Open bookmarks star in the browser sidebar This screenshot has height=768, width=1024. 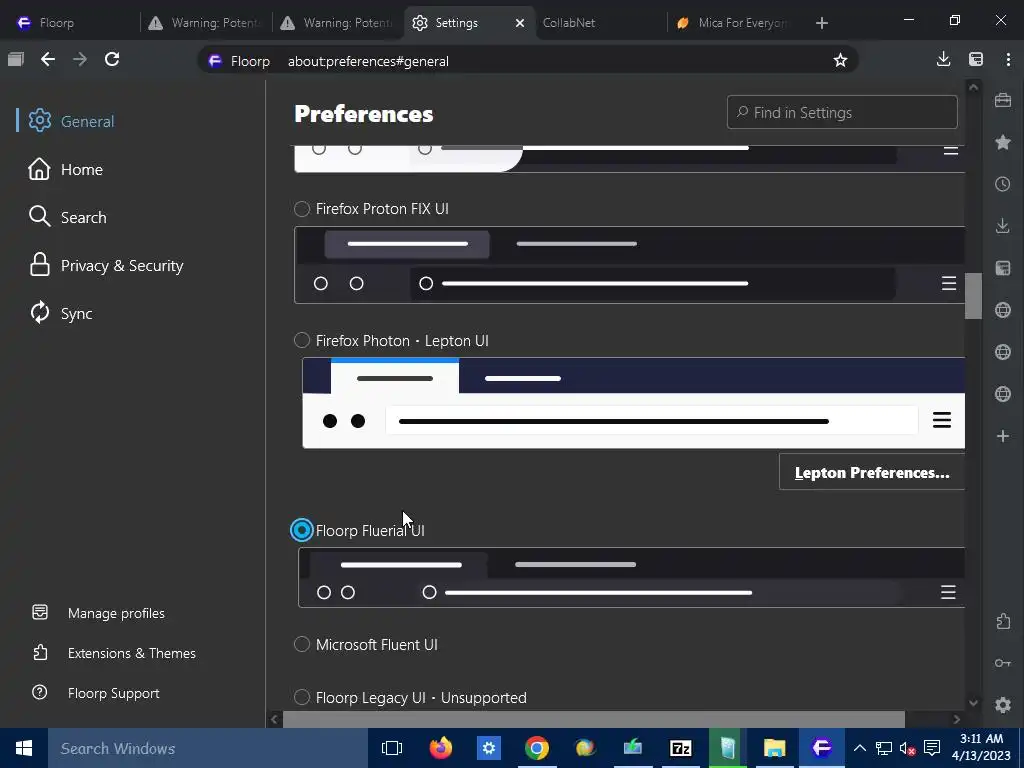[1002, 142]
